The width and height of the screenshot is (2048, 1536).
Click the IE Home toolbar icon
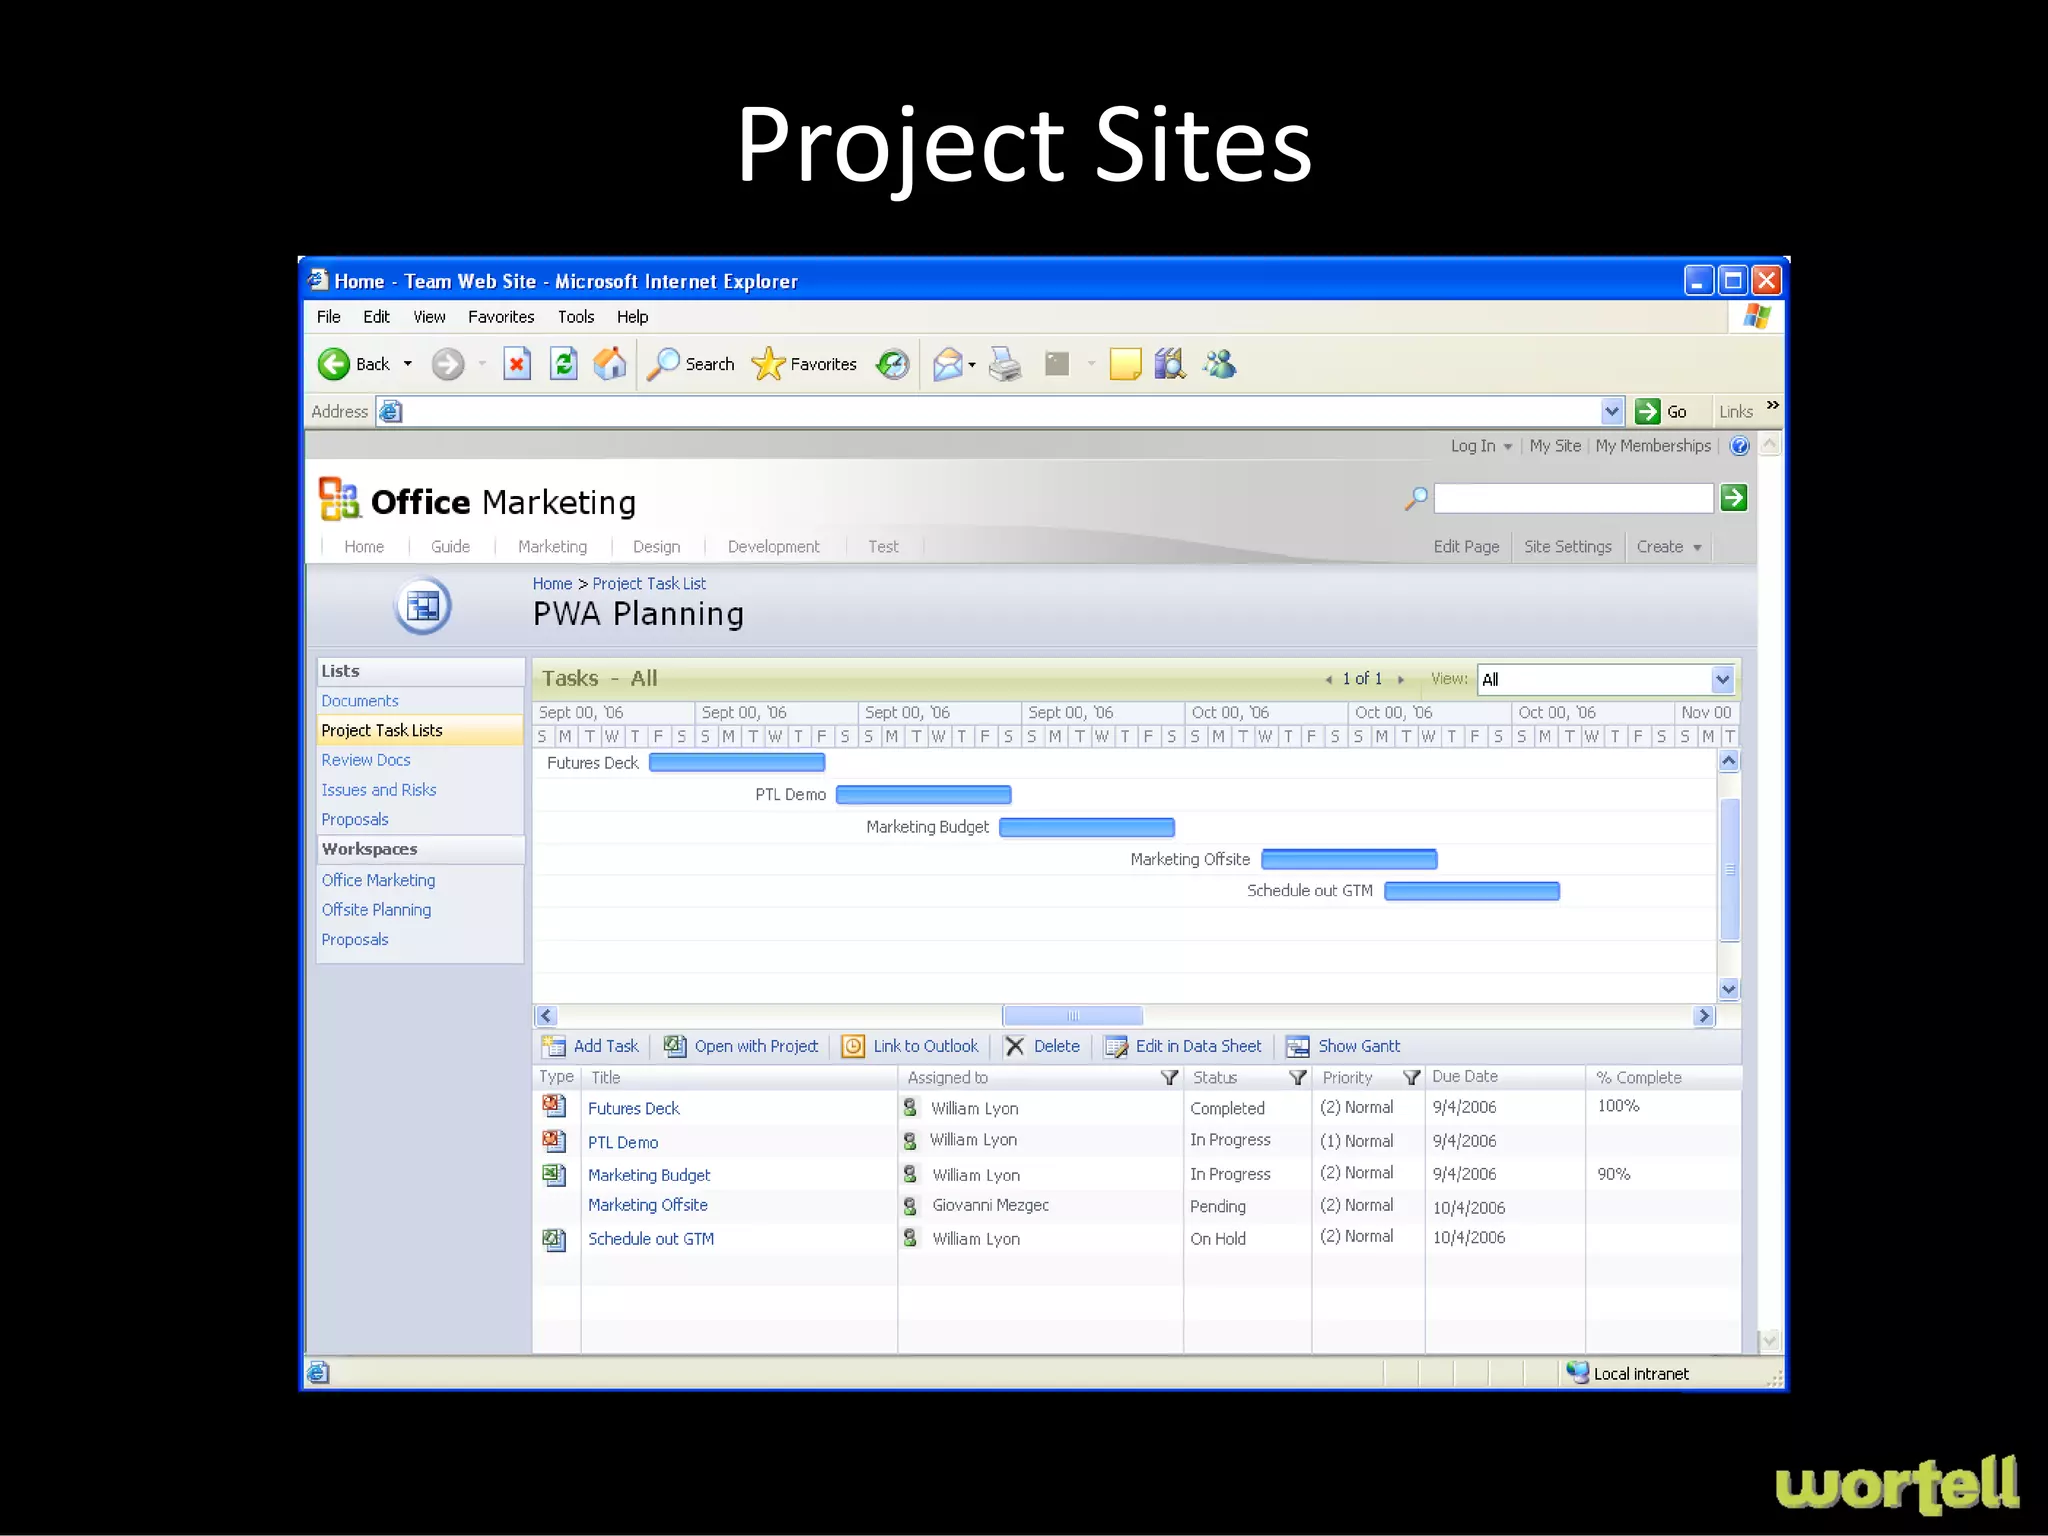(609, 364)
